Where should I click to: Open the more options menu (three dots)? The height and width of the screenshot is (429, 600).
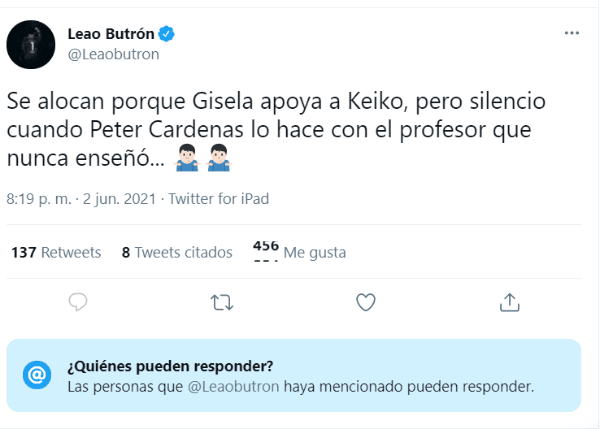click(x=571, y=33)
